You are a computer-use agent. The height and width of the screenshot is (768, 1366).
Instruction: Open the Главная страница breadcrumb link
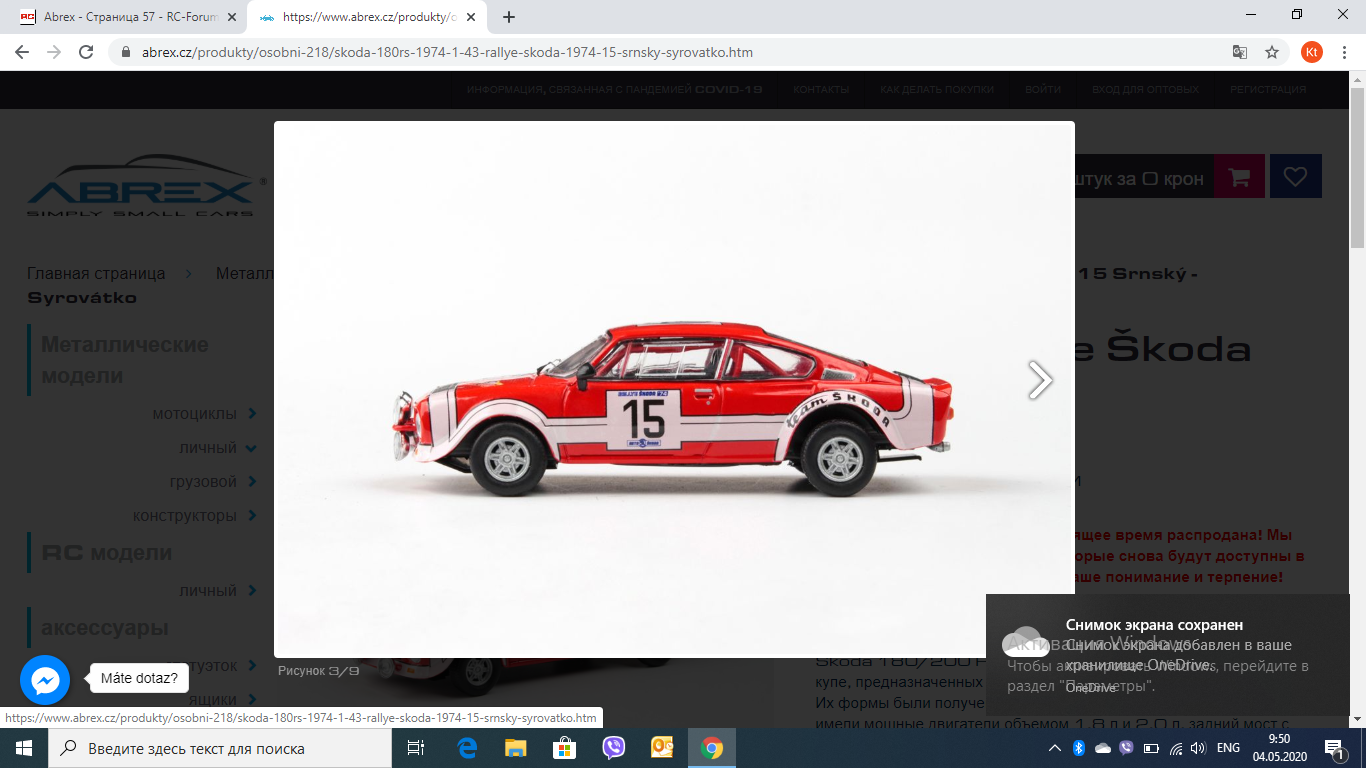pos(96,273)
